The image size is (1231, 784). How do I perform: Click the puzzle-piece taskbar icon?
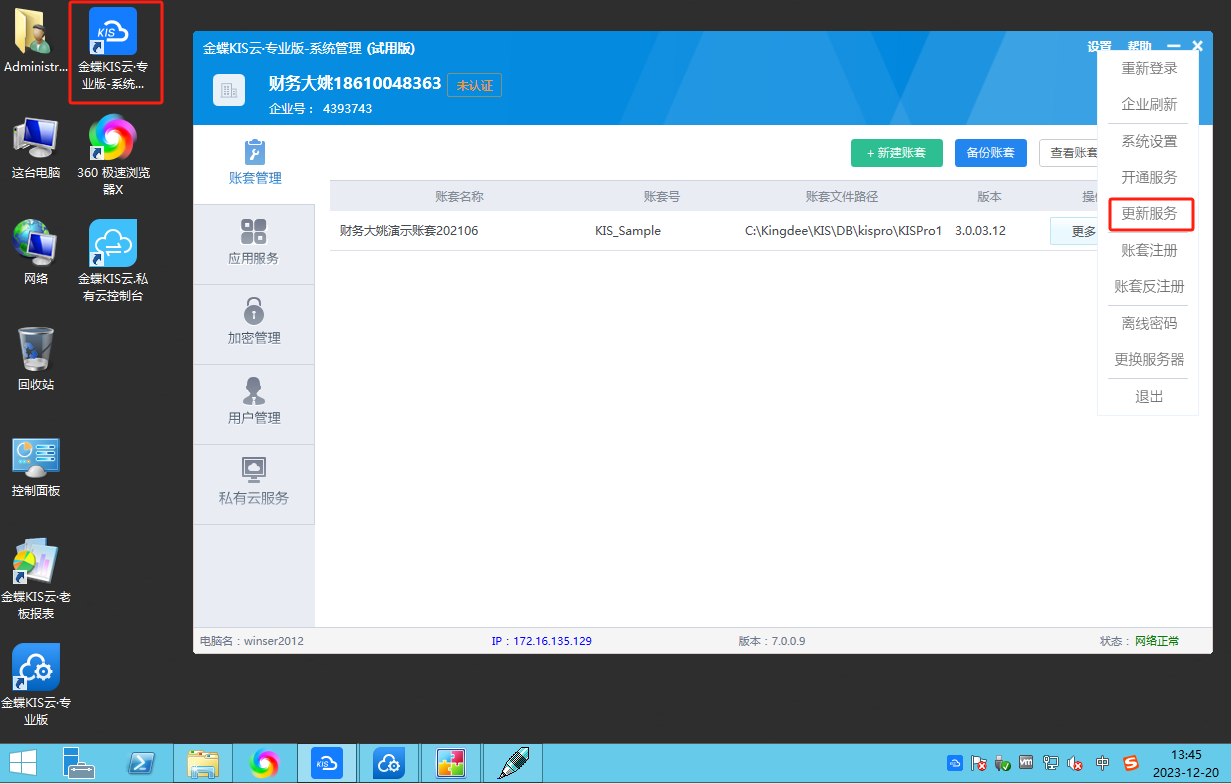pyautogui.click(x=451, y=764)
